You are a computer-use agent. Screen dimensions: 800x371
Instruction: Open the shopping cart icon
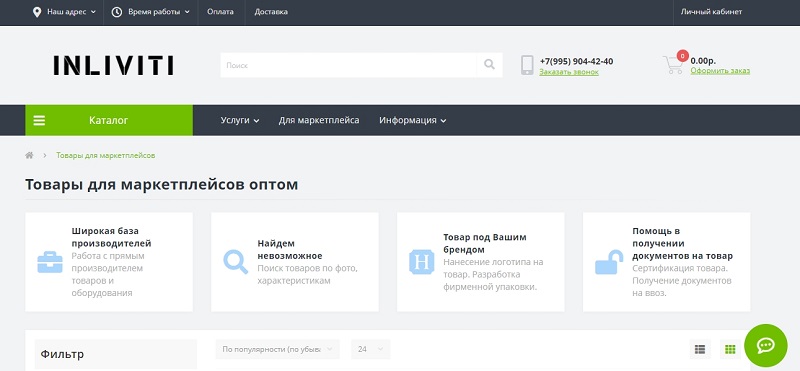pyautogui.click(x=673, y=65)
